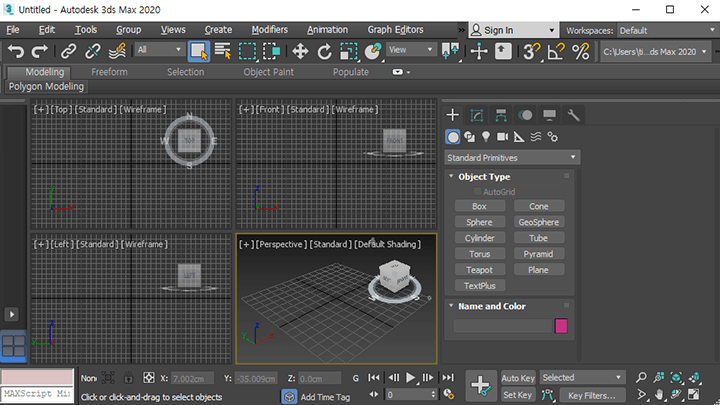Collapse the Name and Color rollout
The height and width of the screenshot is (405, 720).
coord(451,306)
